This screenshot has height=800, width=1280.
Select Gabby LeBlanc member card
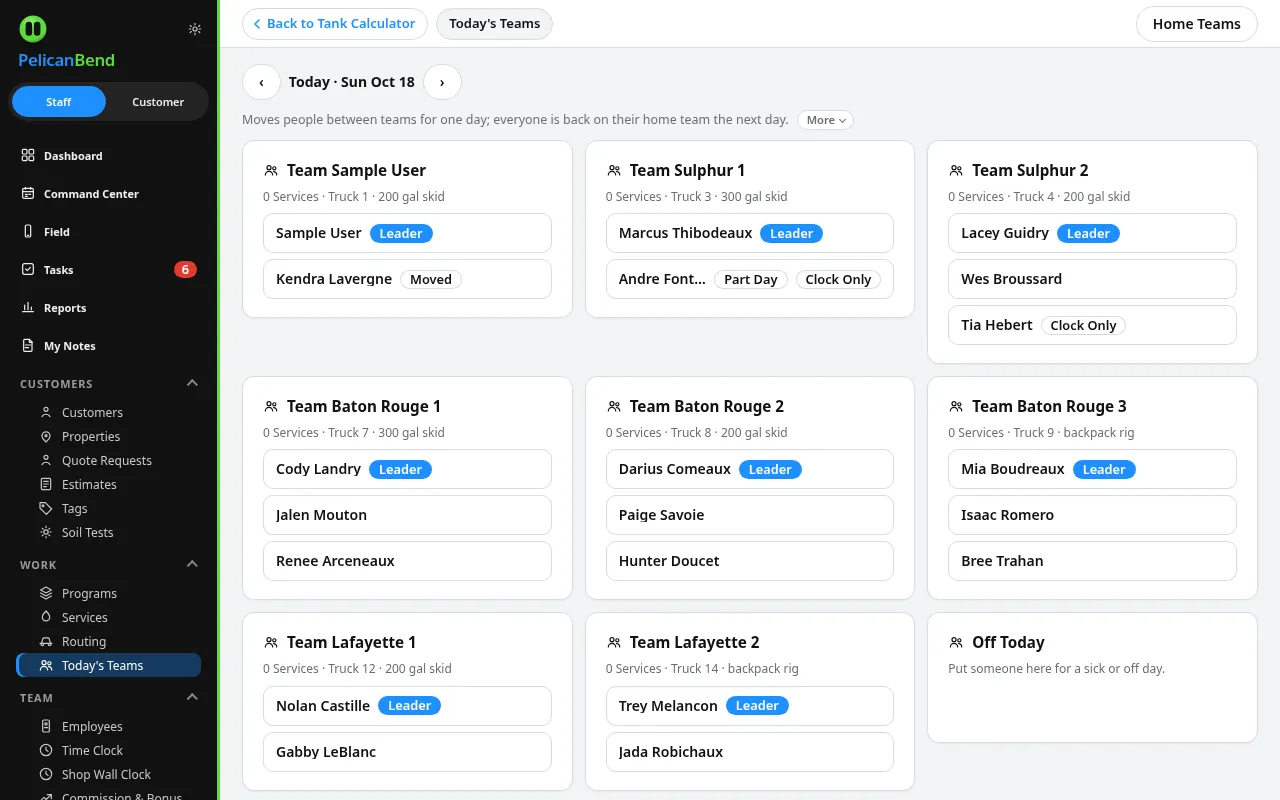click(407, 752)
